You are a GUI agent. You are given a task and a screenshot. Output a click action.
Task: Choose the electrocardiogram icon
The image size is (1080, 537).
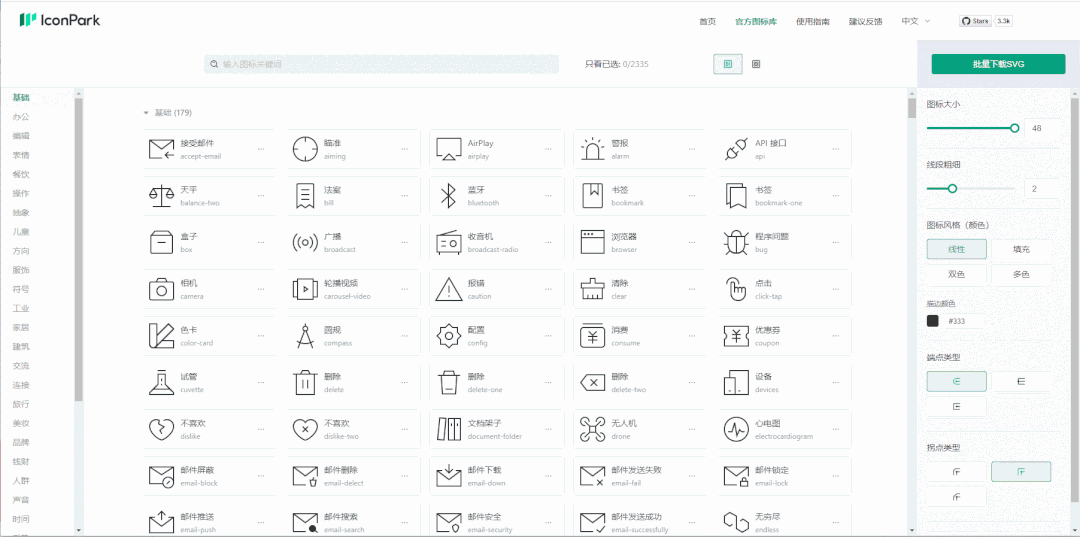point(736,430)
